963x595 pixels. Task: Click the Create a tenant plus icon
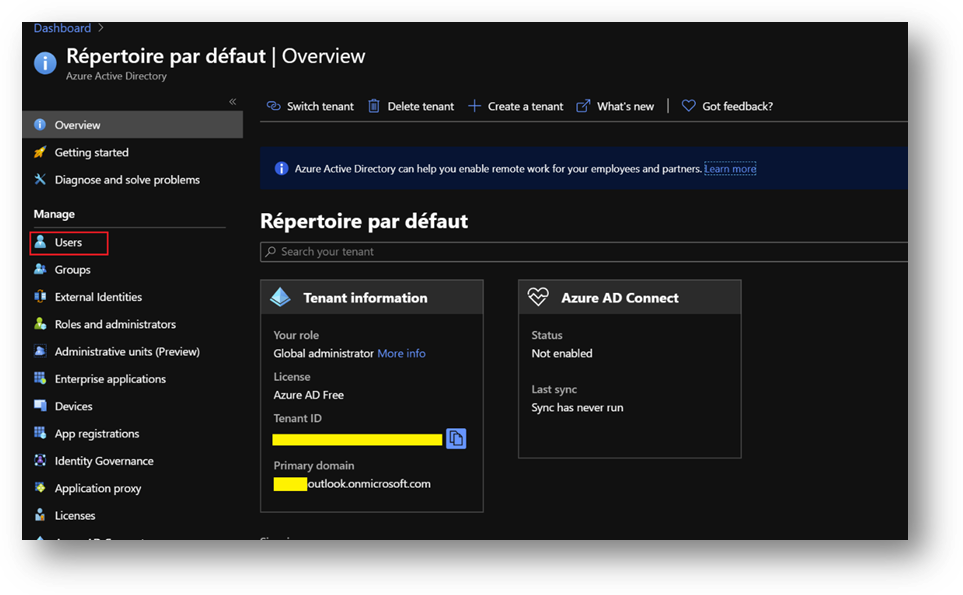[475, 106]
